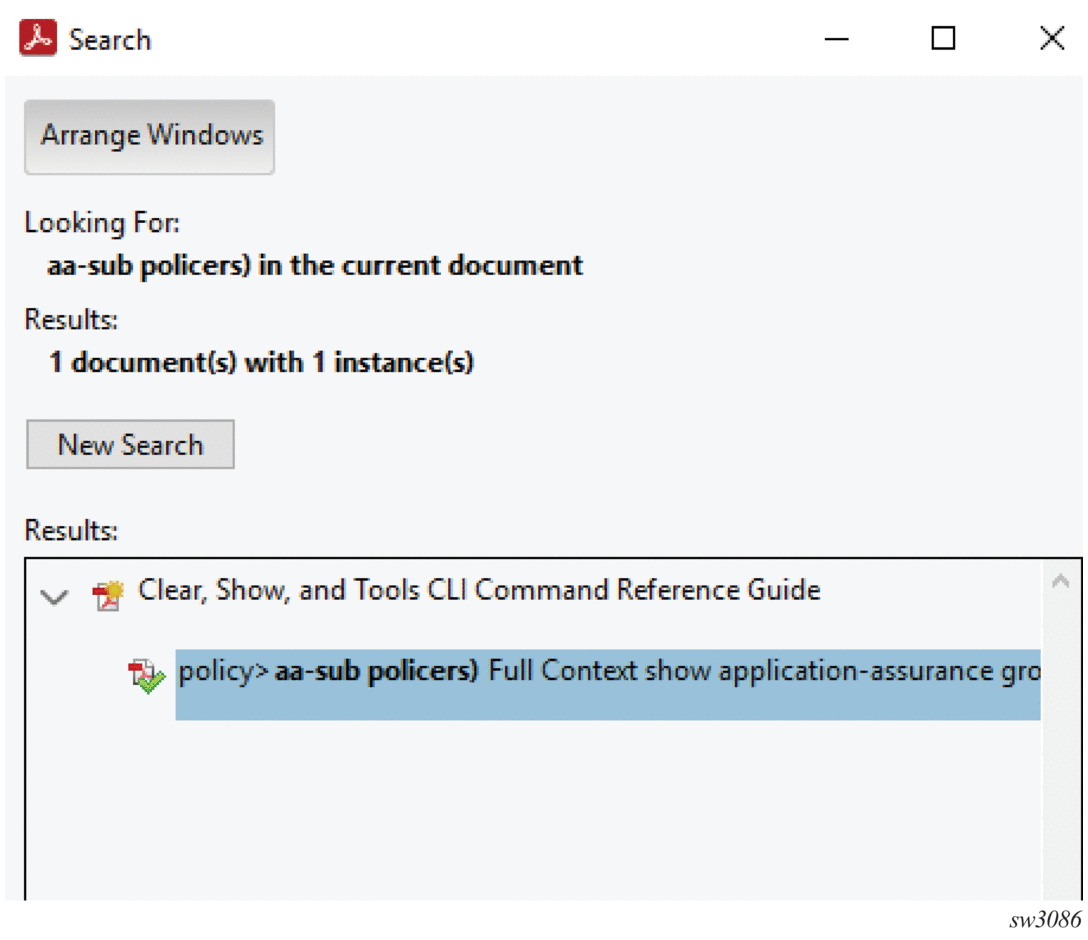Click the bold 'aa-sub policers) in the current document' text
This screenshot has width=1088, height=940.
pos(315,266)
